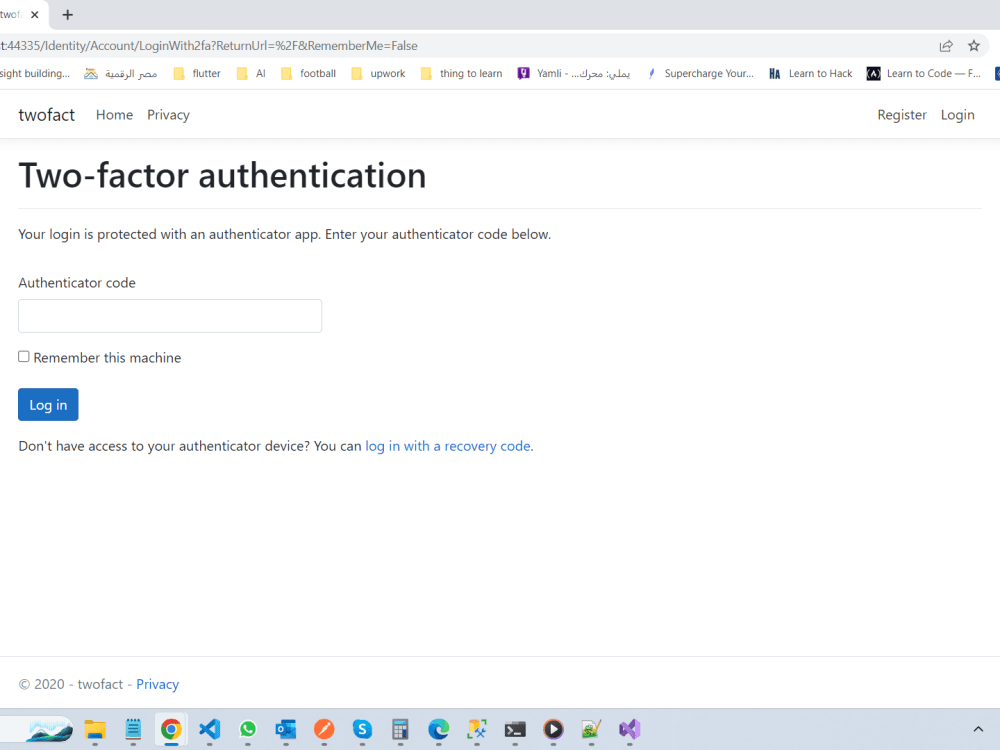The image size is (1000, 750).
Task: Enable the Remember this machine checkbox
Action: (23, 357)
